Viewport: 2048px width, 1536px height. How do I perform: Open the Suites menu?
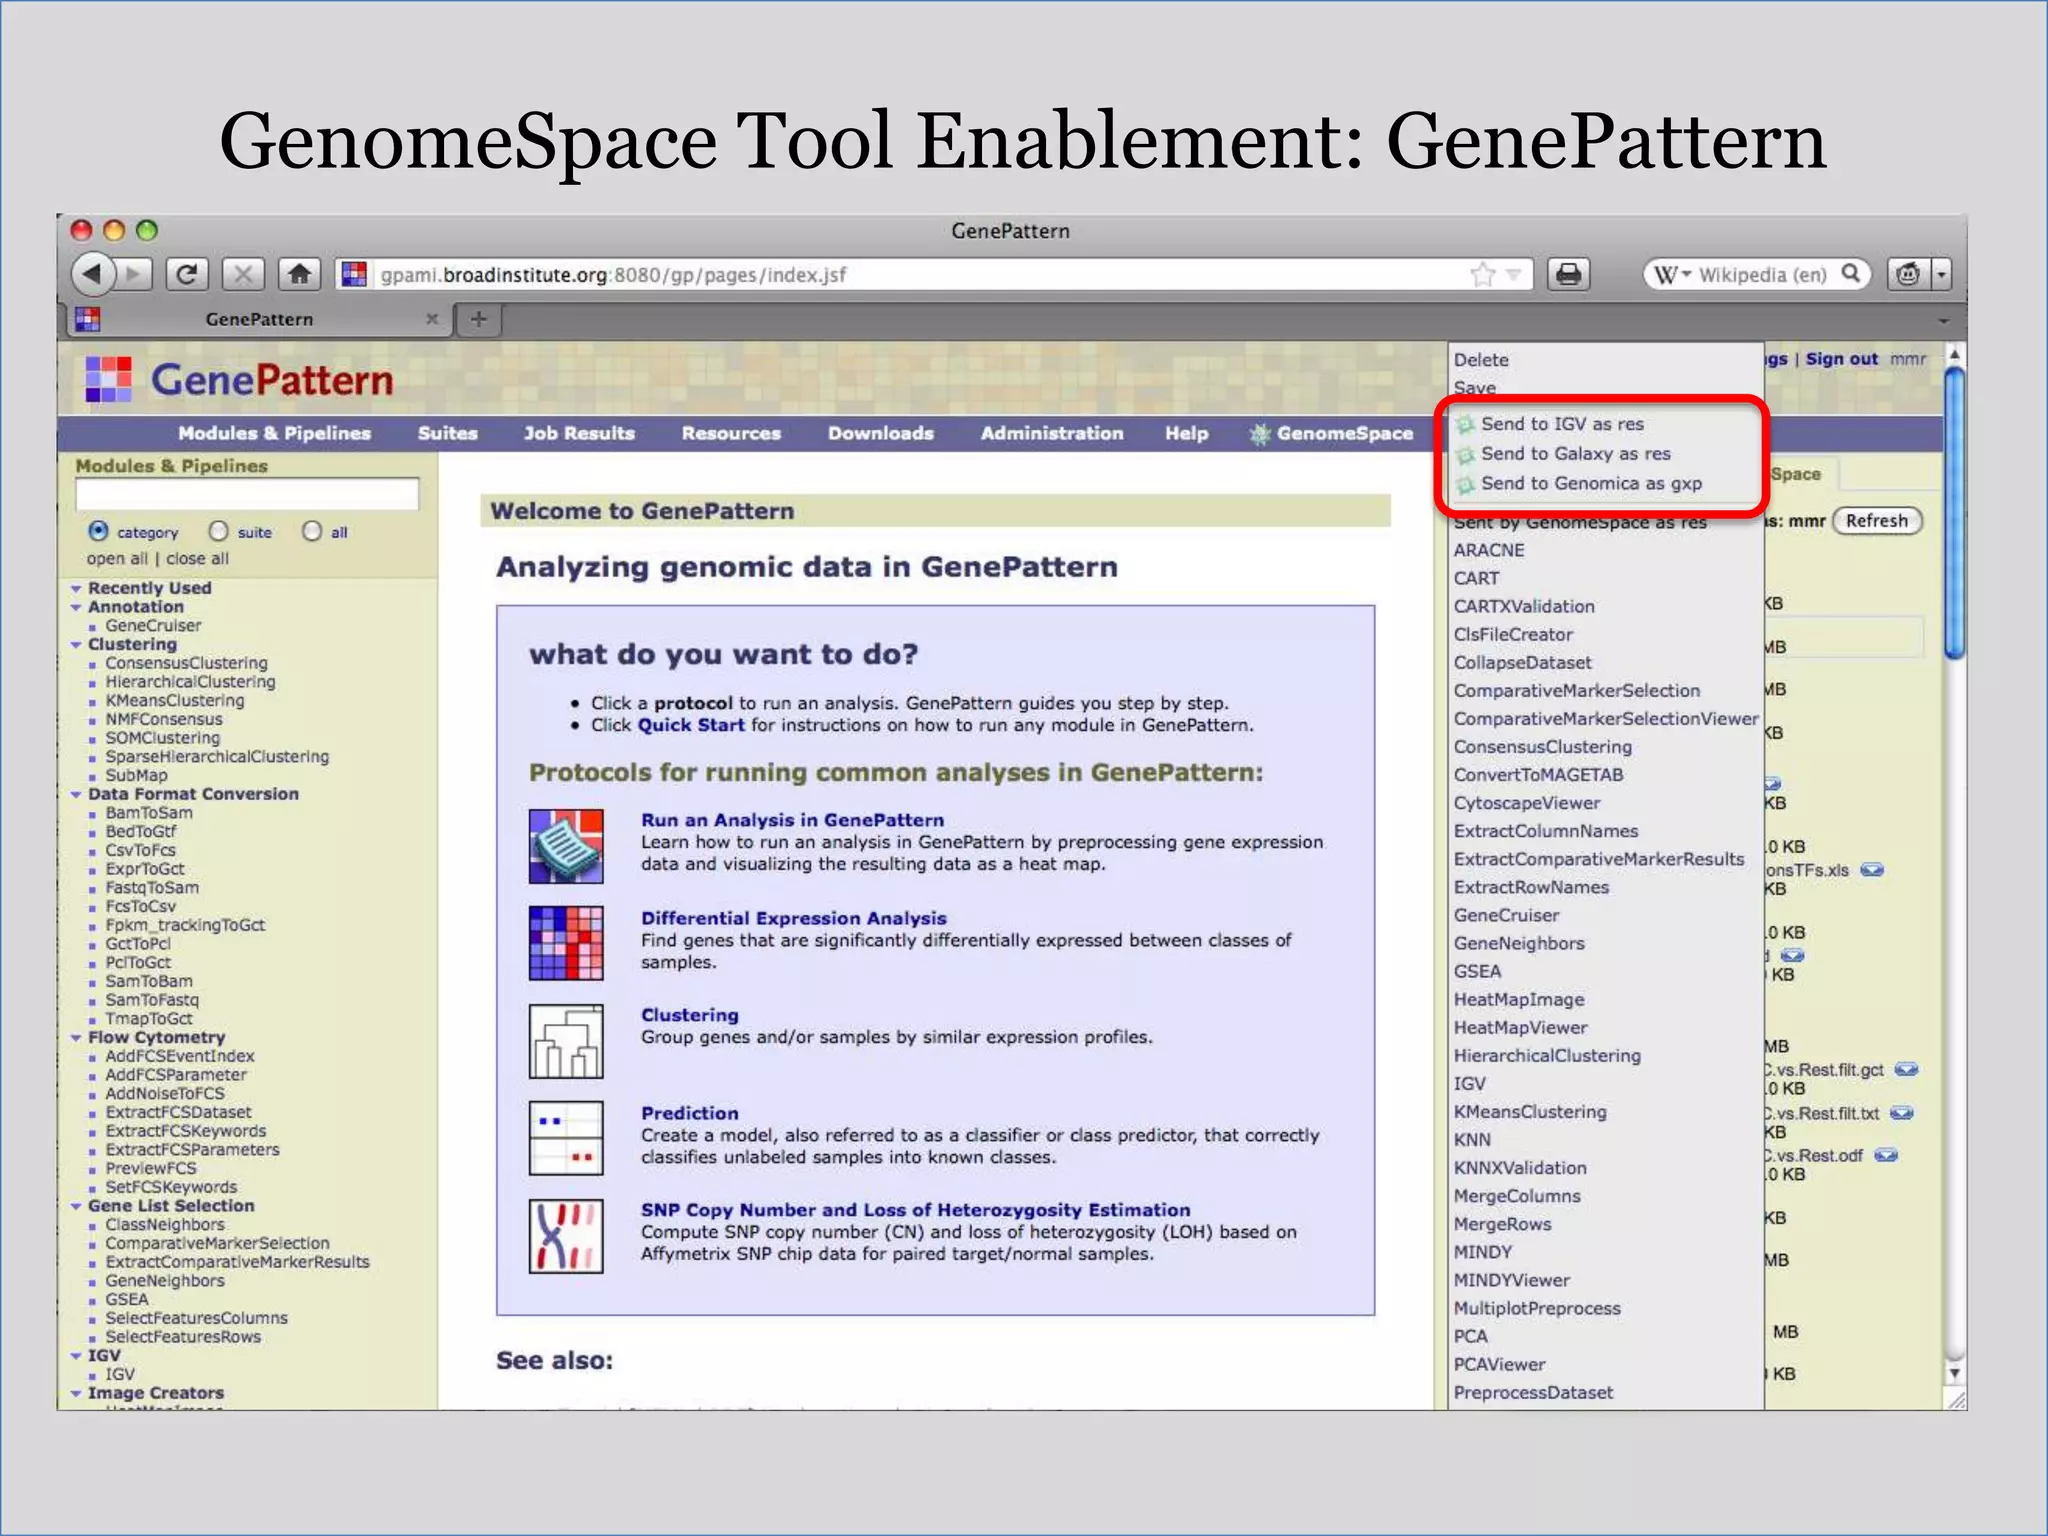[x=447, y=433]
